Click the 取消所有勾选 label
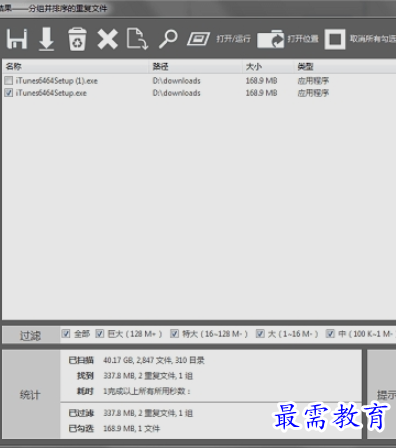 click(x=373, y=39)
